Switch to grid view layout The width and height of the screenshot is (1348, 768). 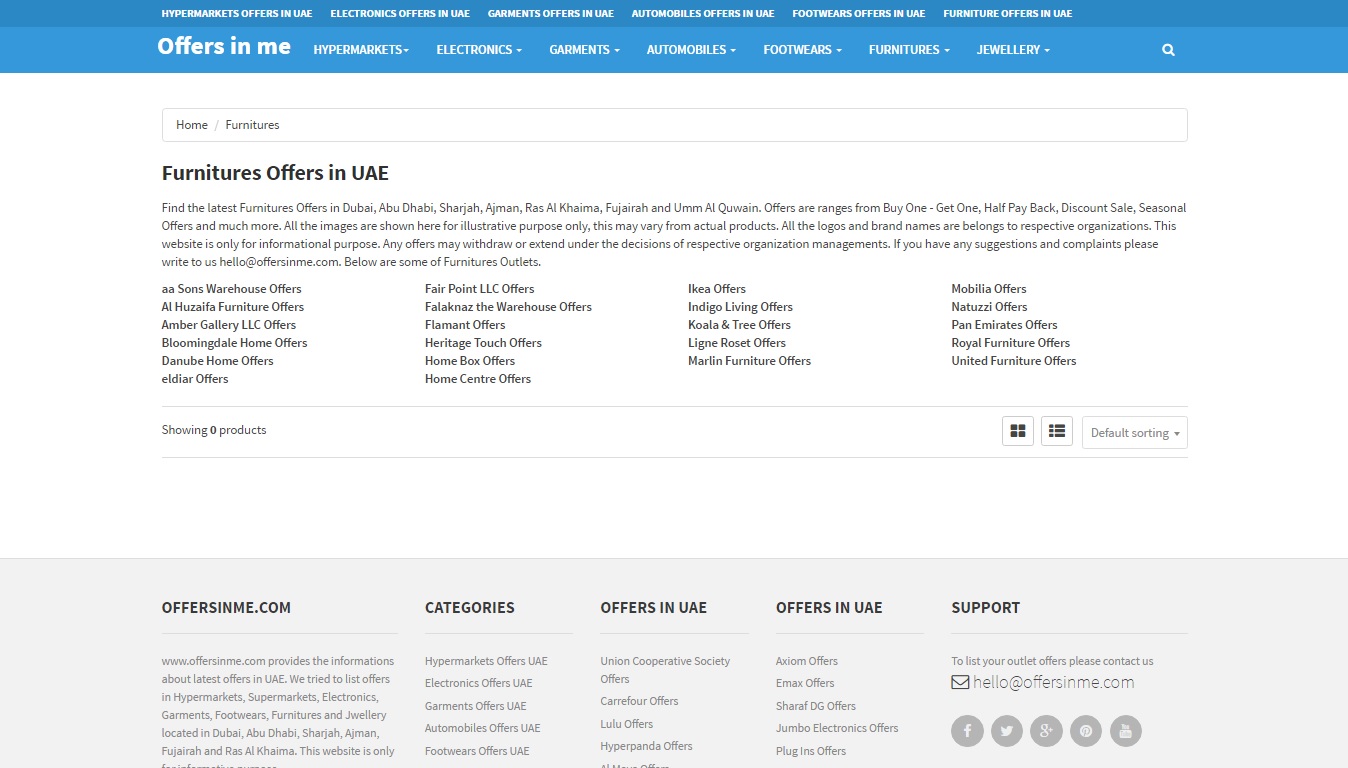point(1017,431)
